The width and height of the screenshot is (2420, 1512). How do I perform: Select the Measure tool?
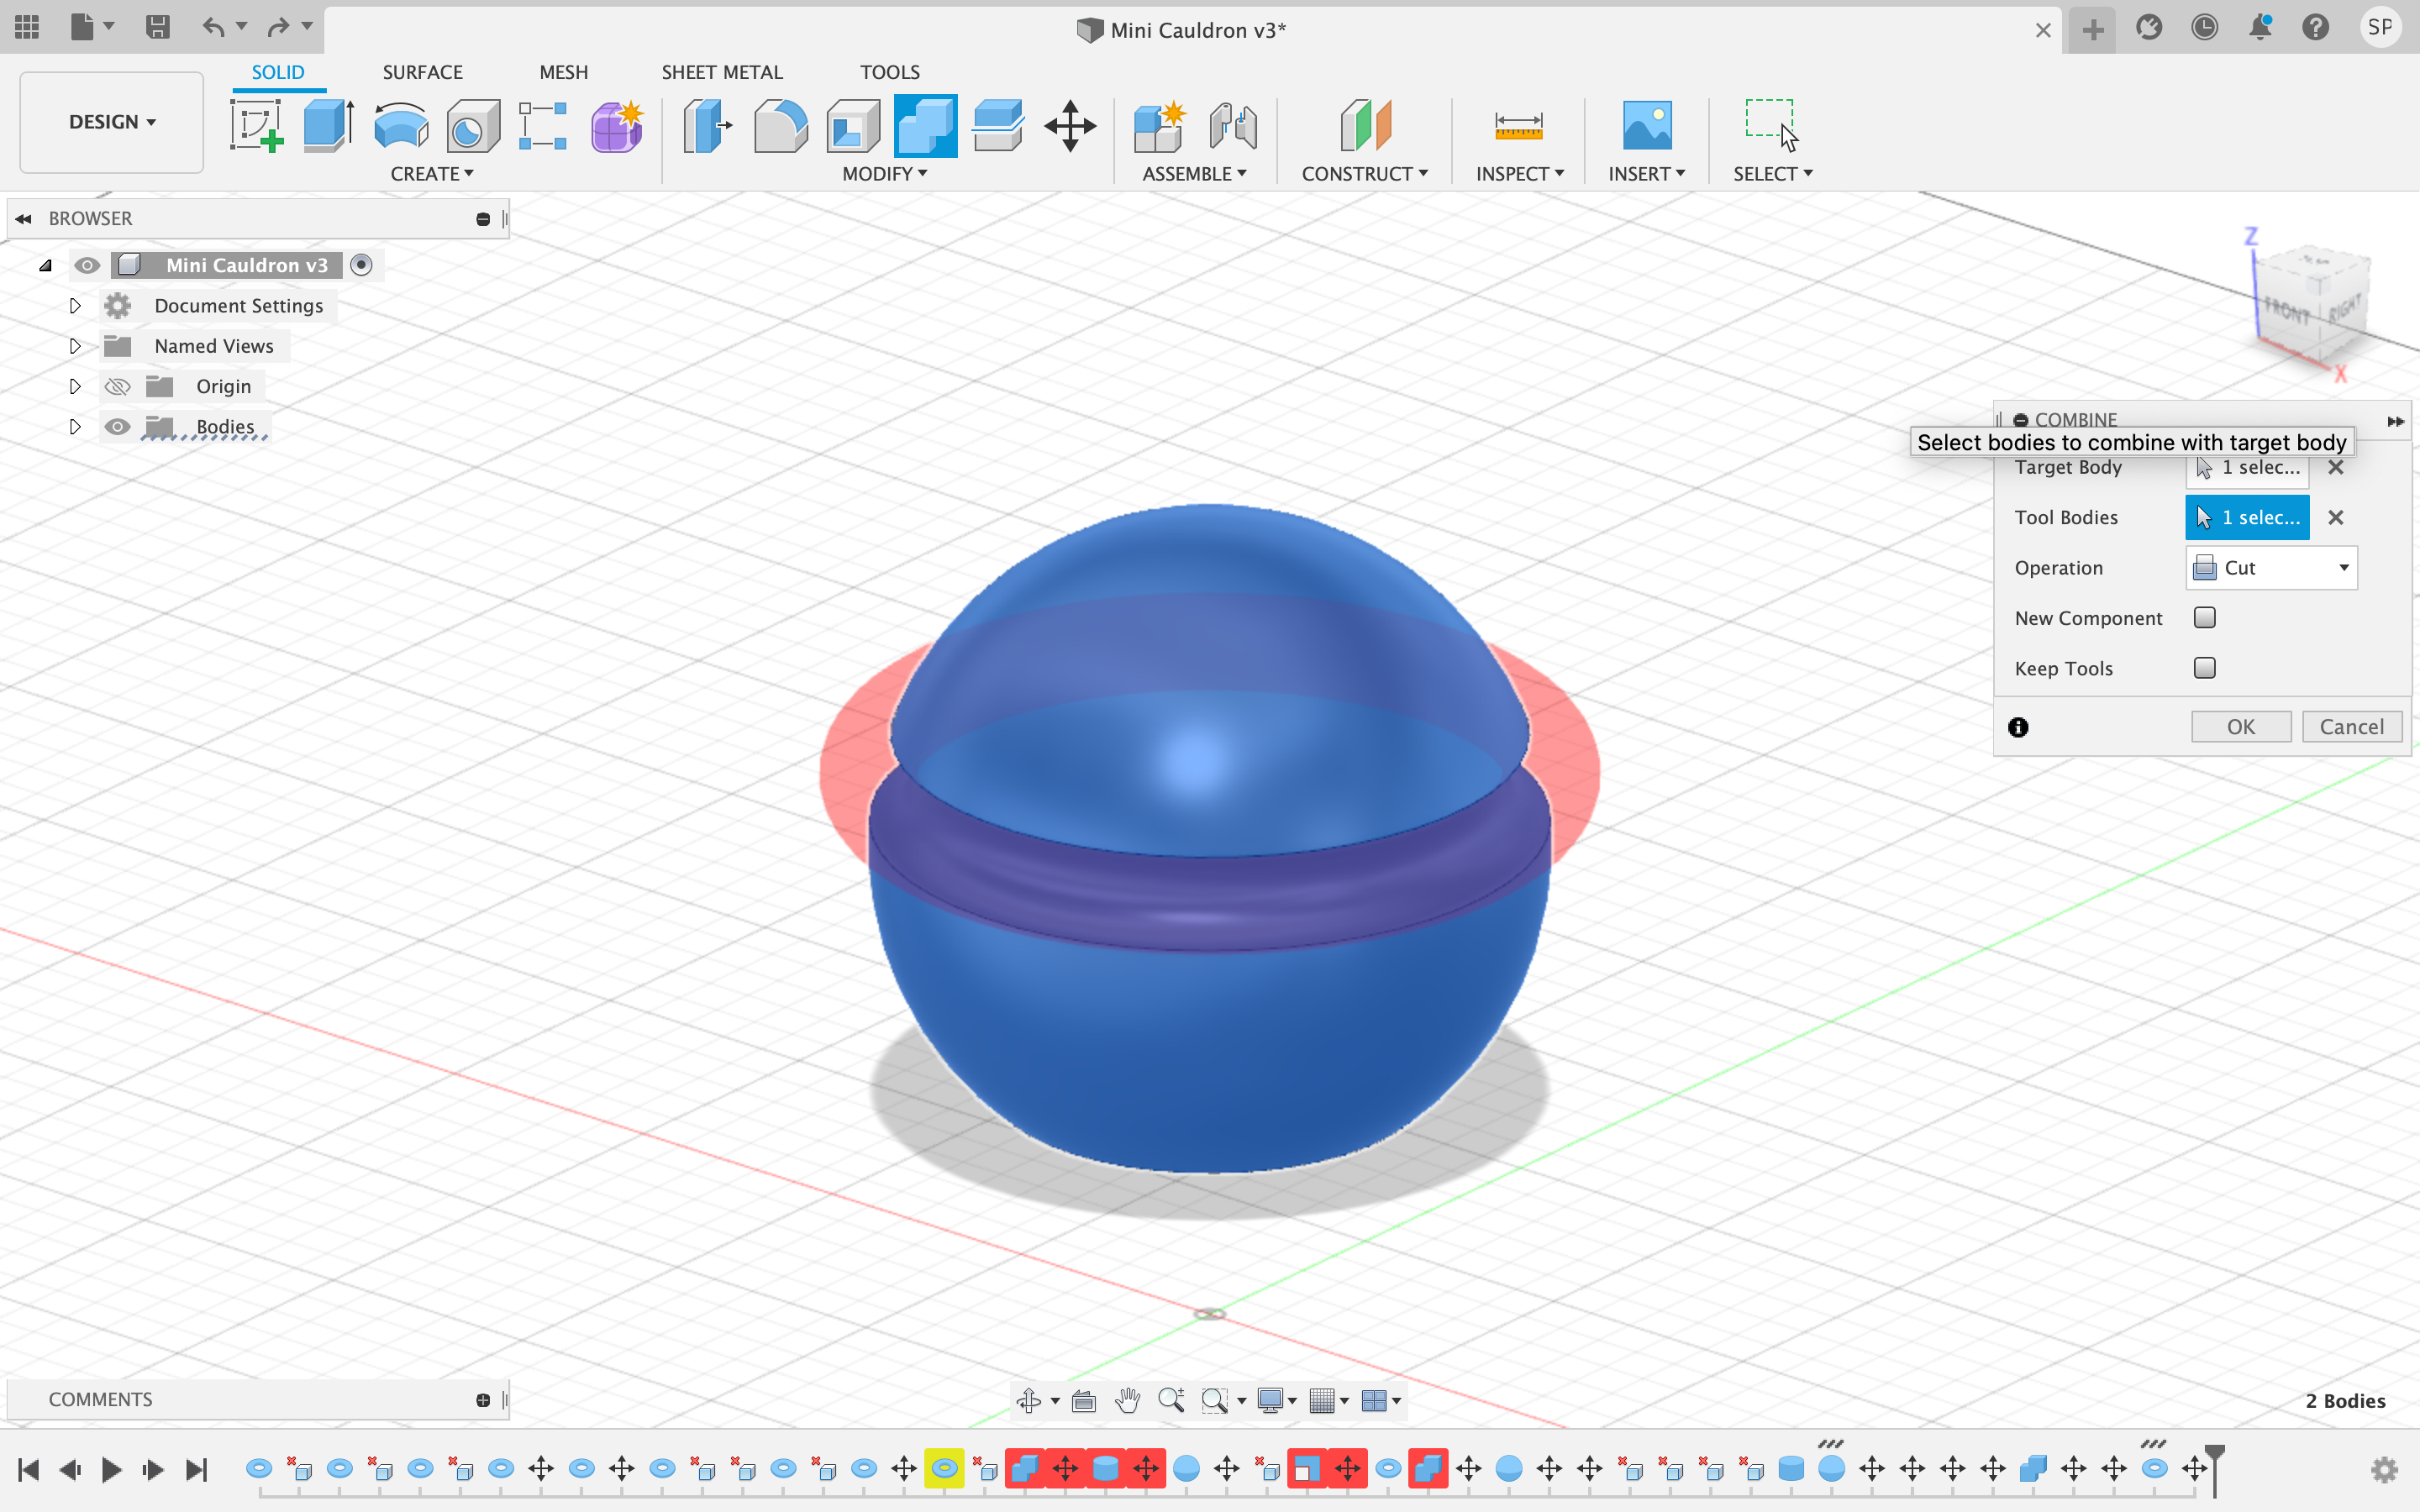tap(1518, 126)
